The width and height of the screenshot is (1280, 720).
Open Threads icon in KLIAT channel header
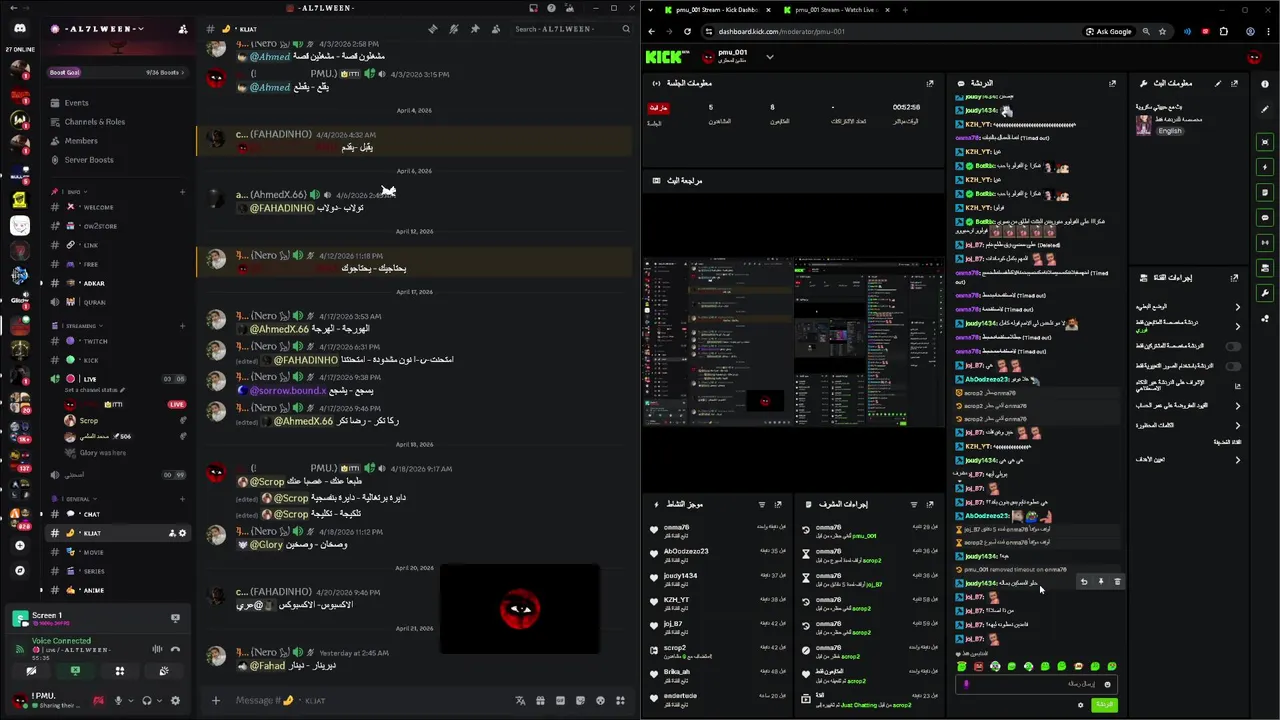tap(433, 29)
